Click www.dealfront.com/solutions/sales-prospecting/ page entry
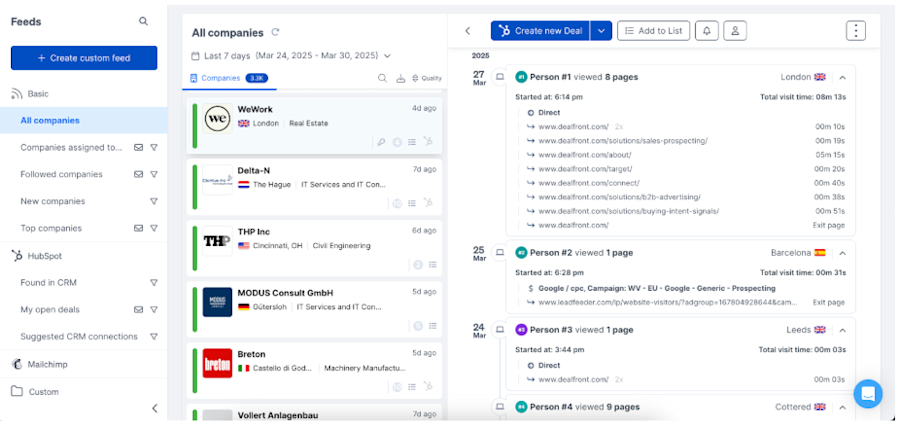This screenshot has width=900, height=428. tap(623, 141)
